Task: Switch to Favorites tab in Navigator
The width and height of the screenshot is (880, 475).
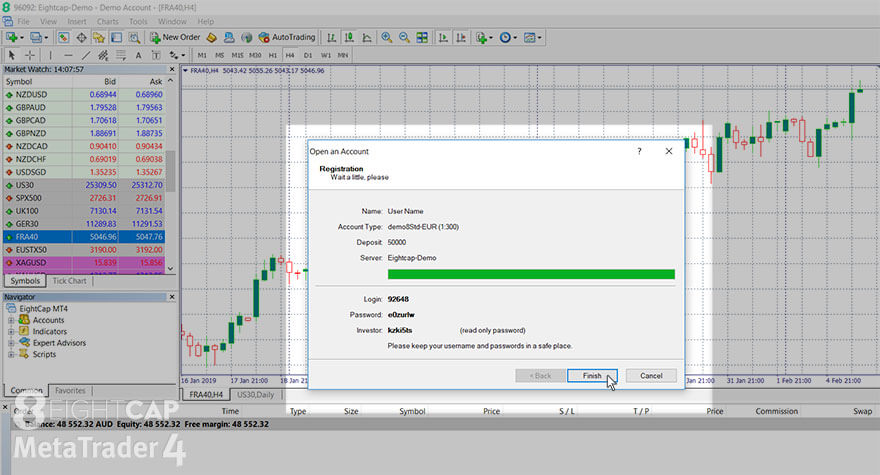Action: [x=71, y=390]
